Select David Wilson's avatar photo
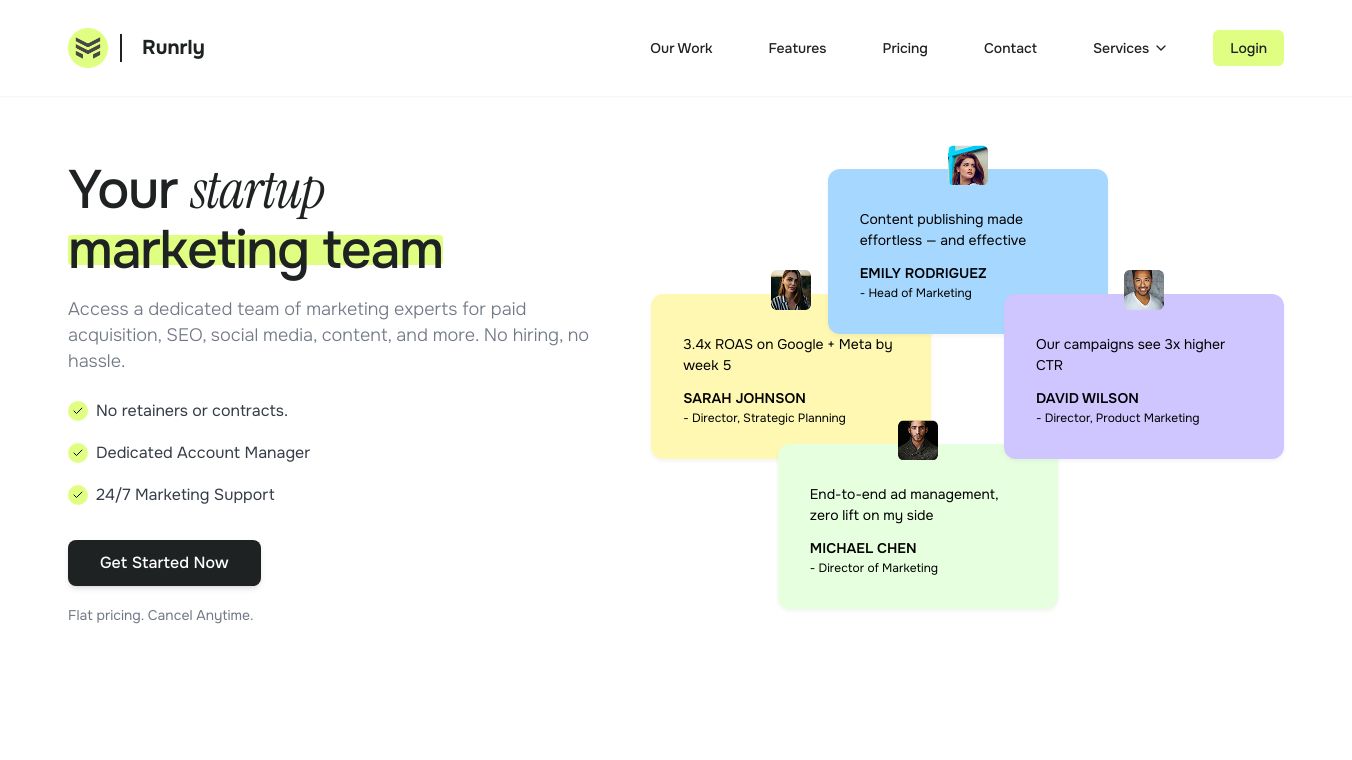The width and height of the screenshot is (1352, 760). [x=1144, y=290]
